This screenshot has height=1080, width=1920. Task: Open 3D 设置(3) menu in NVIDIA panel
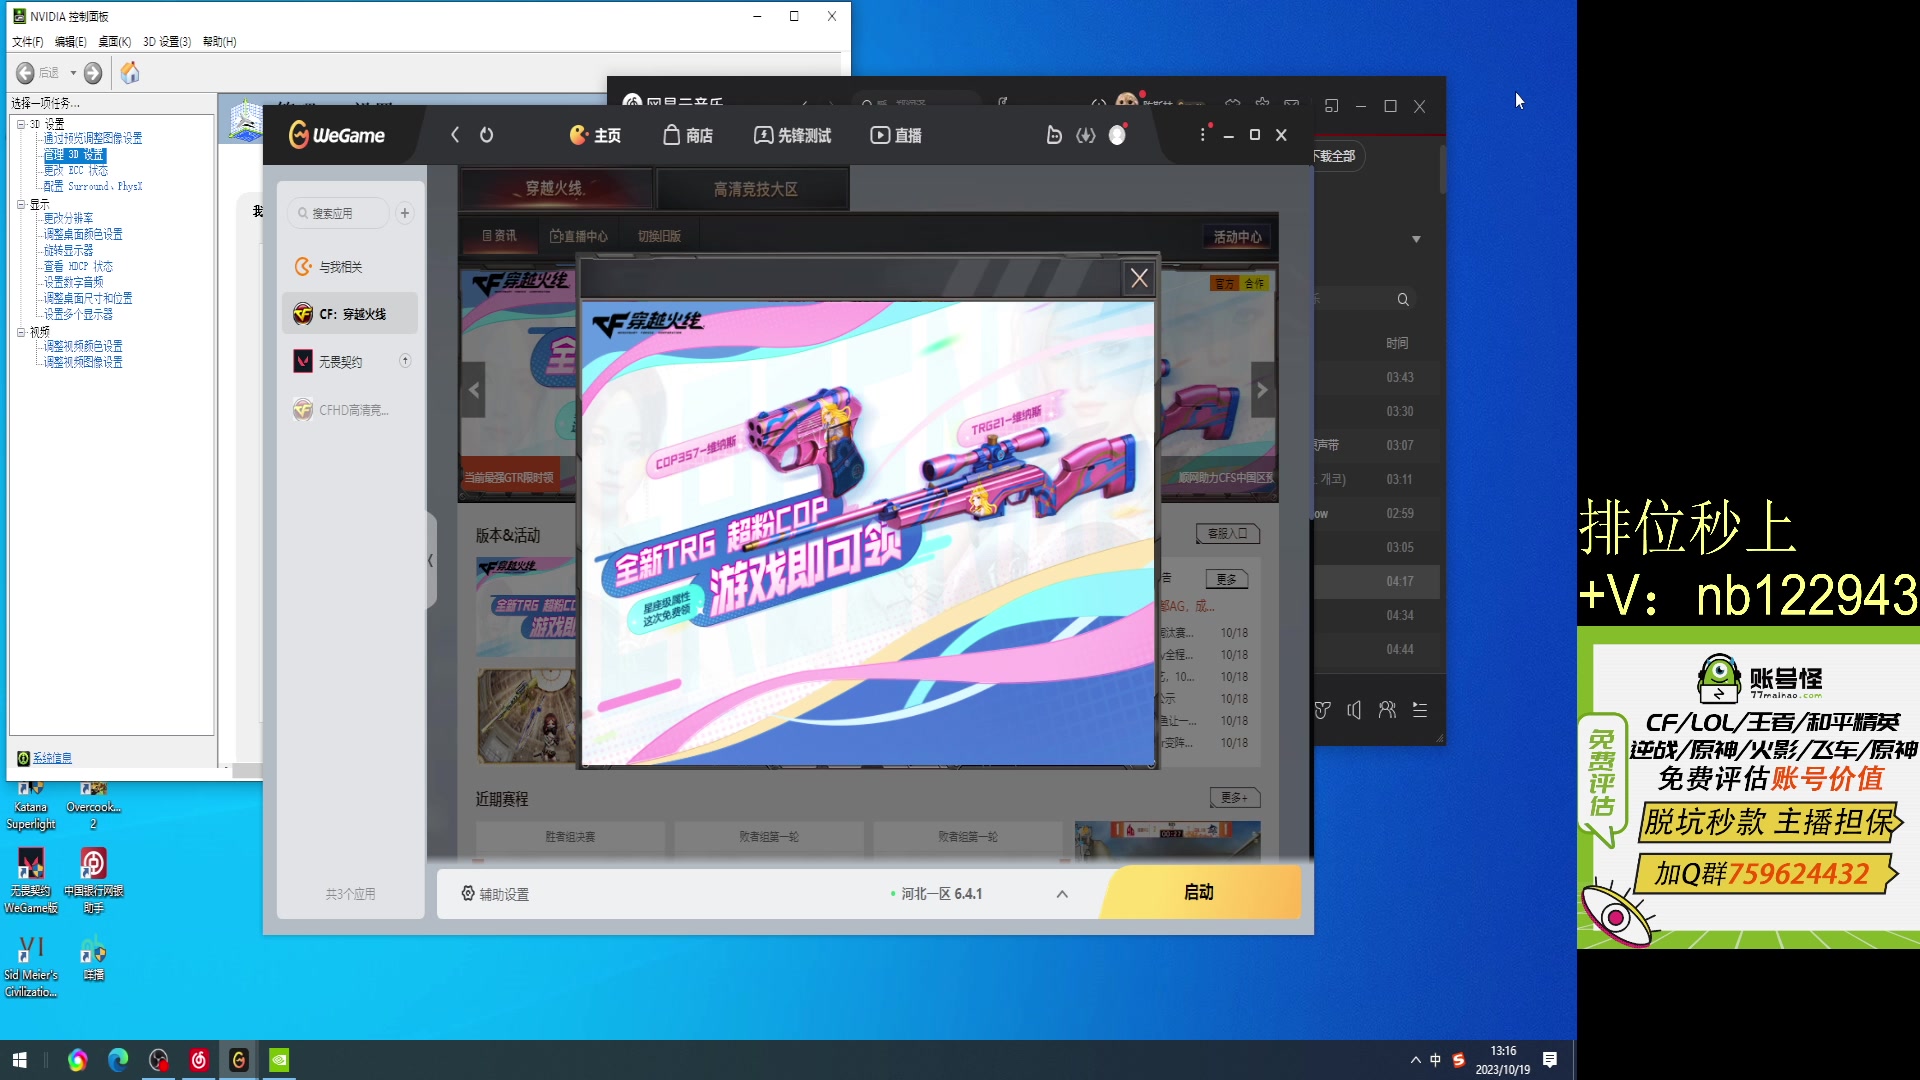point(167,42)
